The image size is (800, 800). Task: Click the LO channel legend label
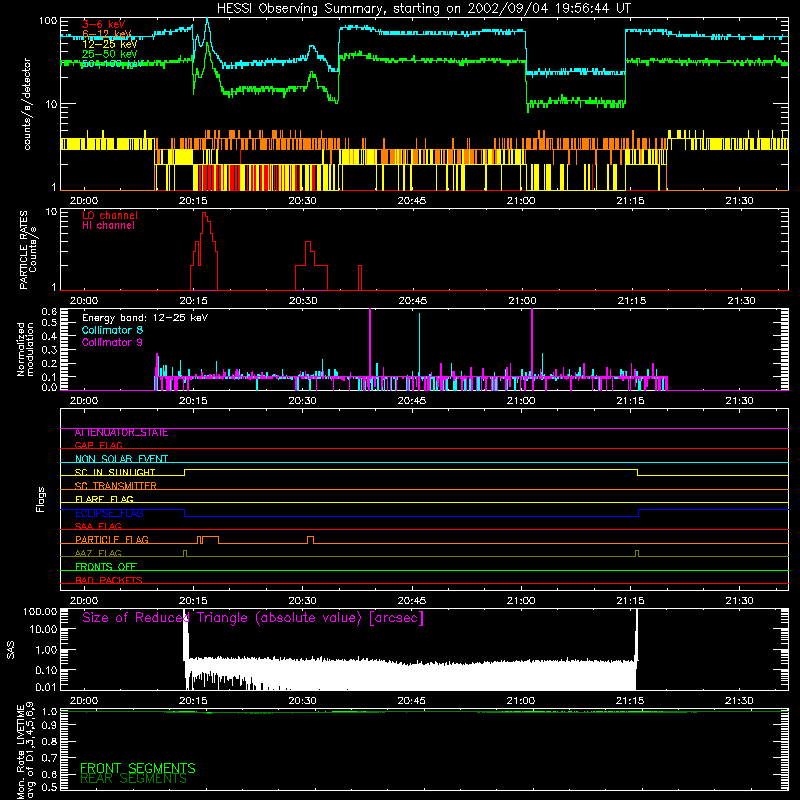110,215
